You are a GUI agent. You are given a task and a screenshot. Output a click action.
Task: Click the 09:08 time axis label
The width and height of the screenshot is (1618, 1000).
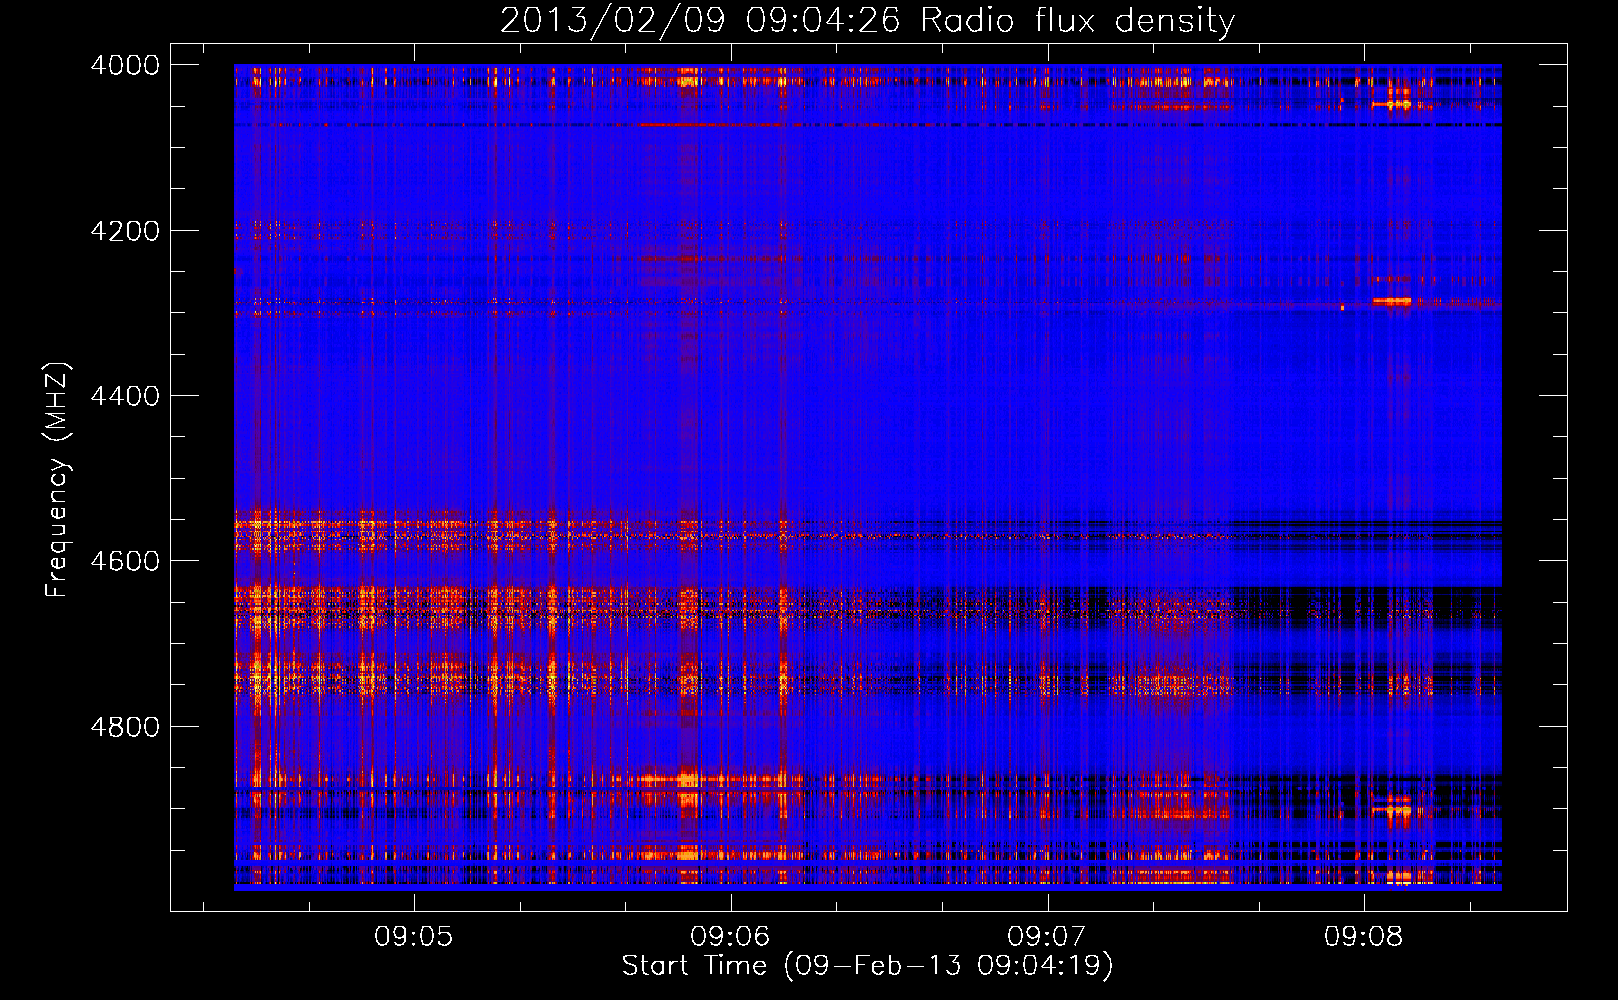[1364, 937]
